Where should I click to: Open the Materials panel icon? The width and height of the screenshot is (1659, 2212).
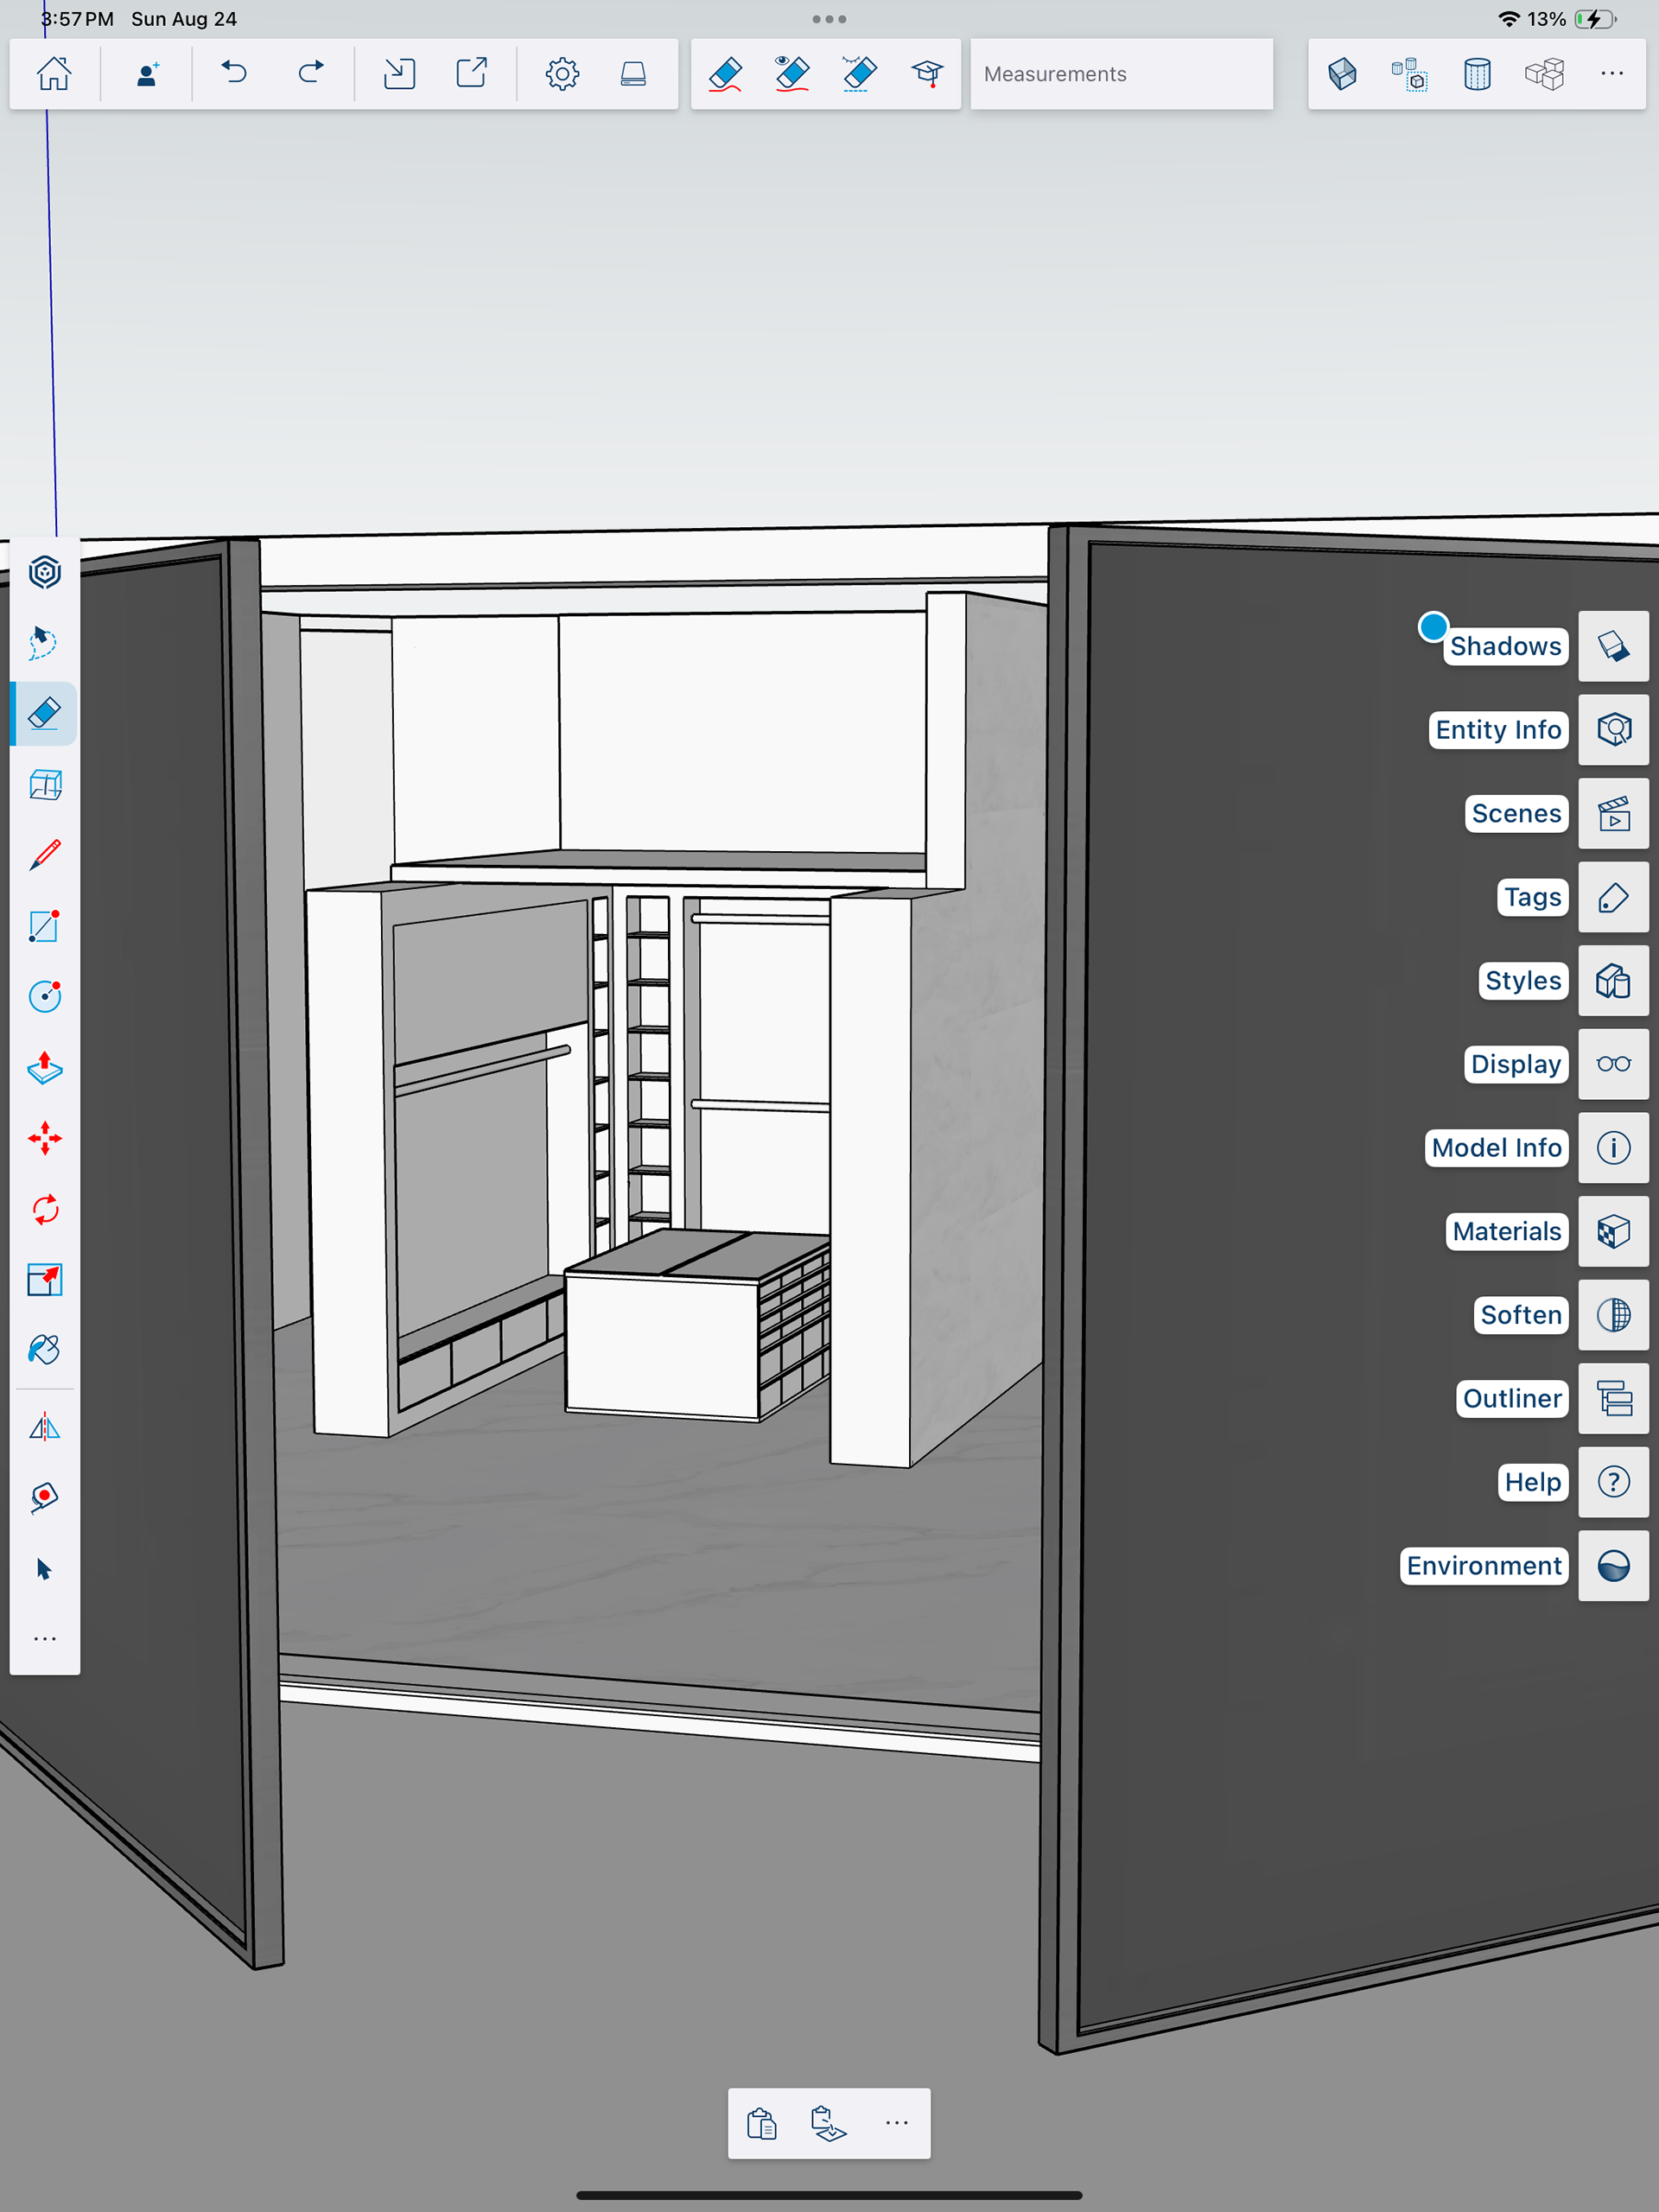click(x=1612, y=1231)
